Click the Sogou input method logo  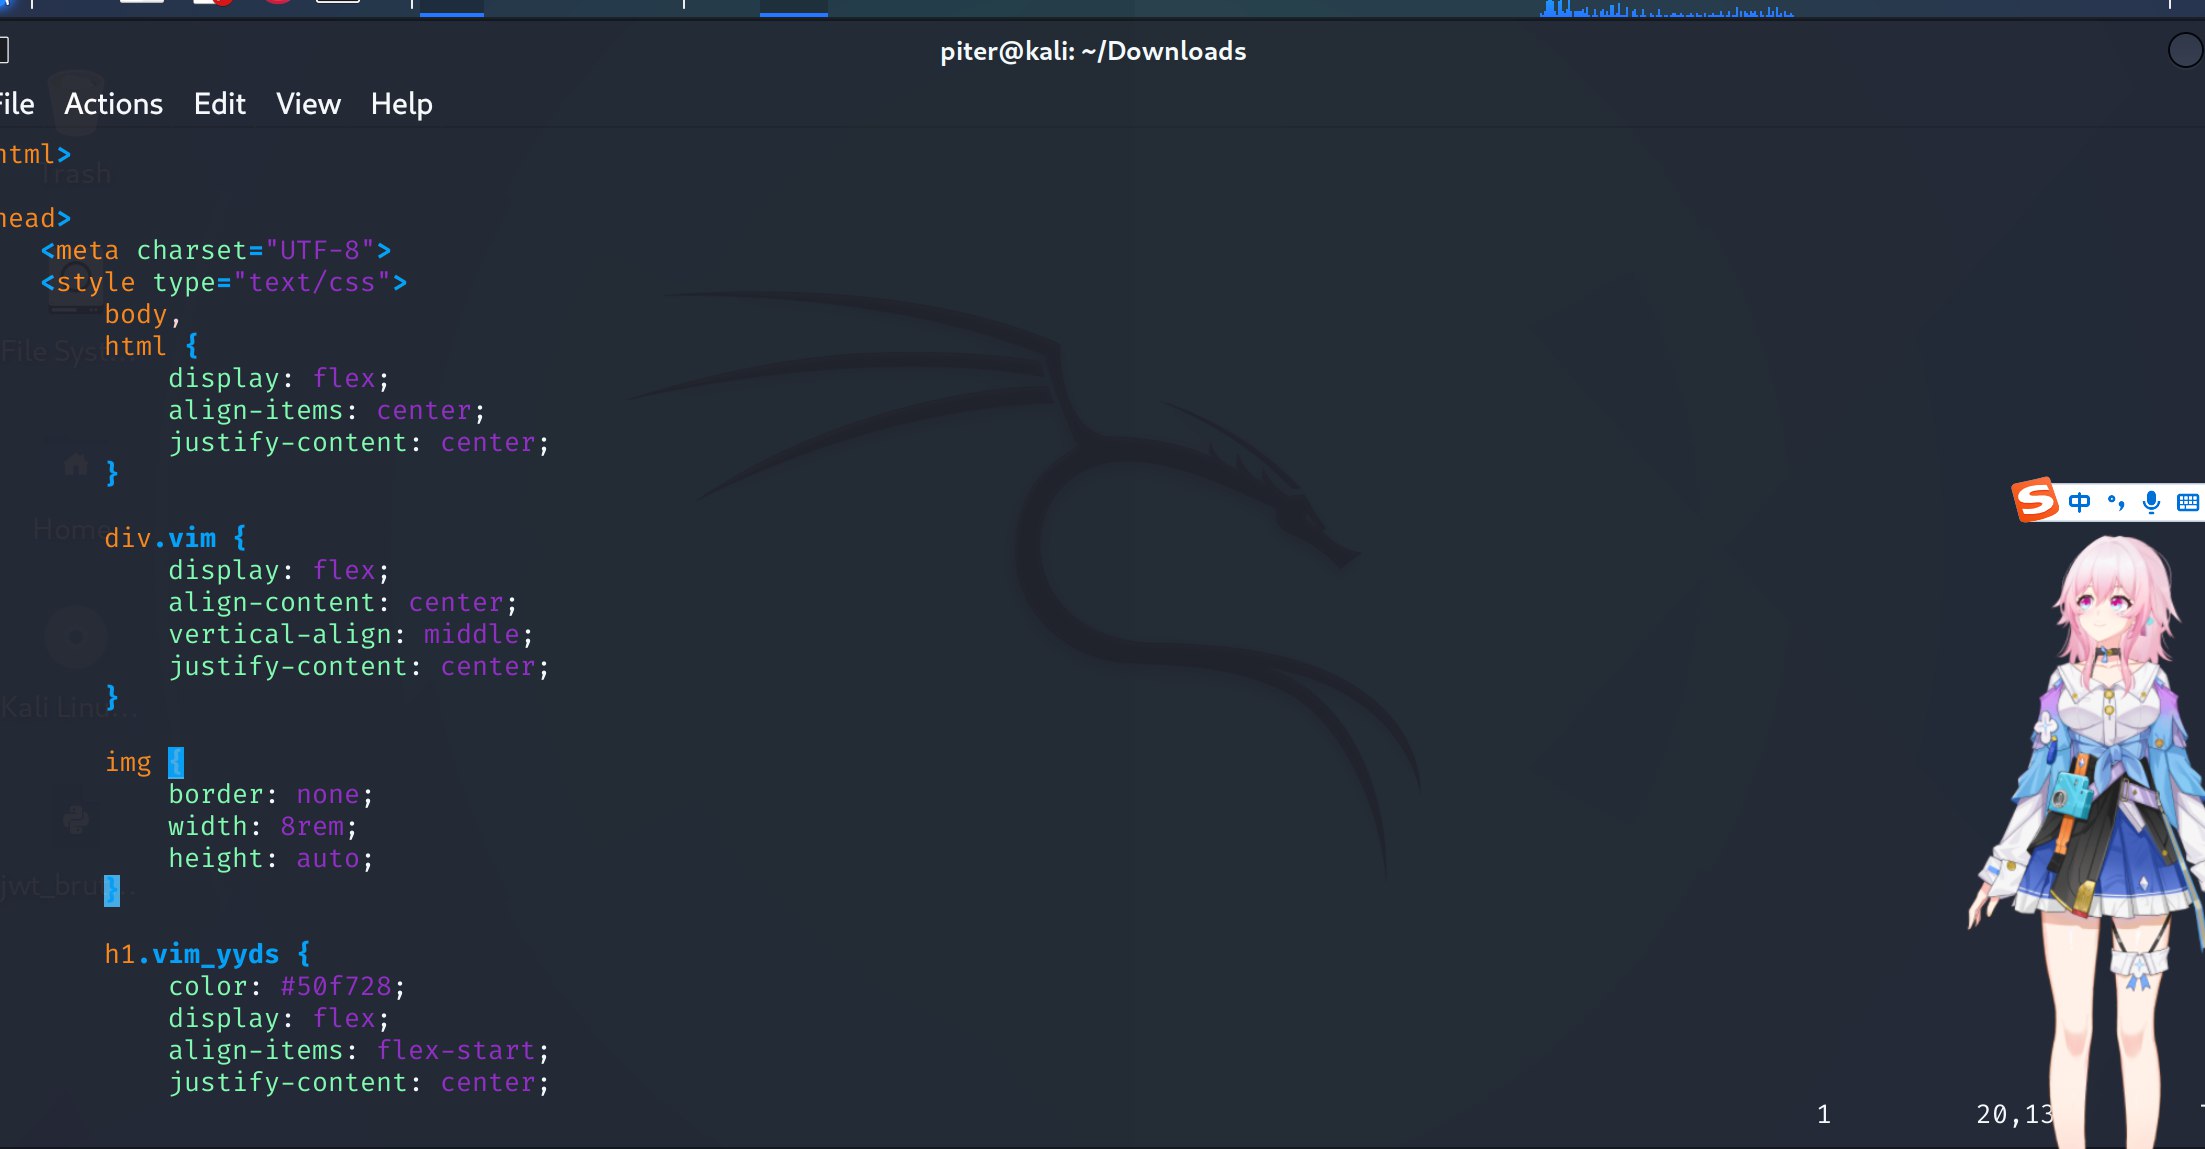click(2035, 500)
